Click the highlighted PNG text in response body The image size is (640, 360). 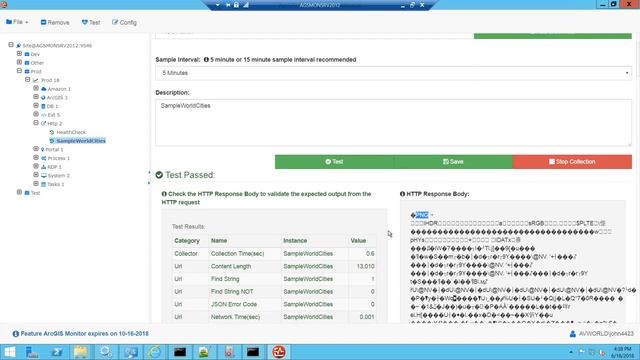[422, 215]
